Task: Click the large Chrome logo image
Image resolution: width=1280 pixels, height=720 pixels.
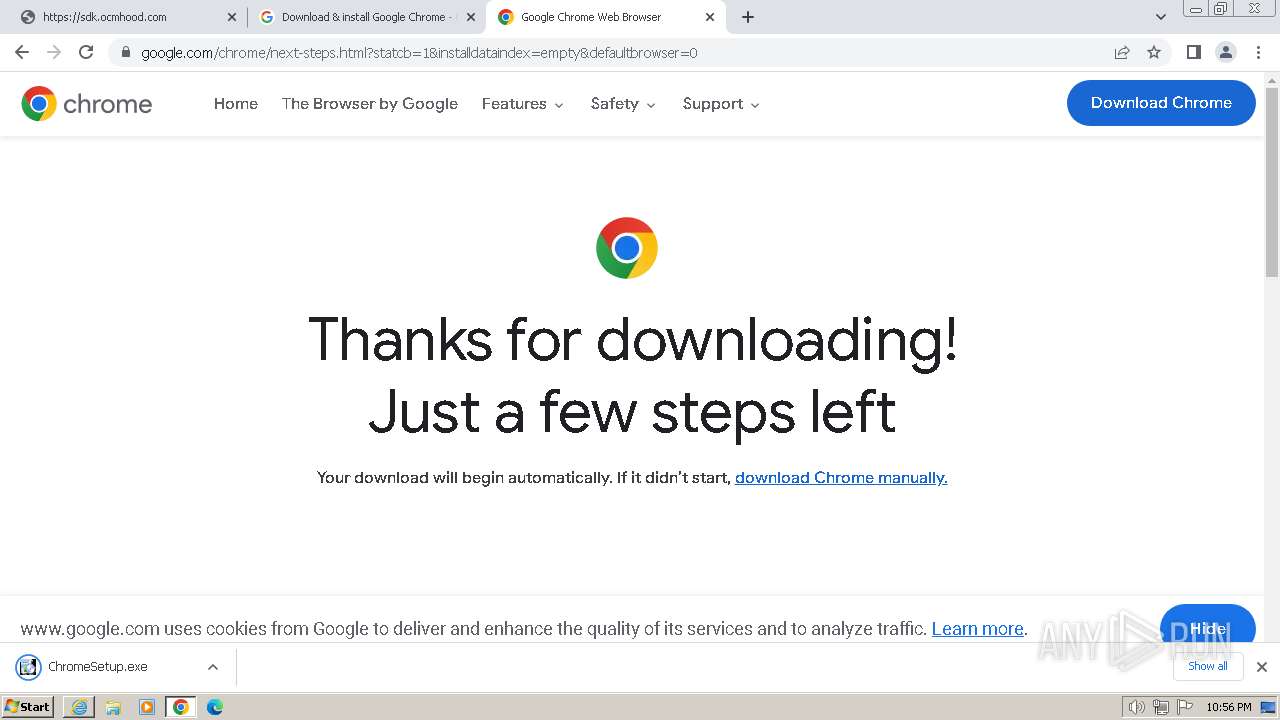Action: click(627, 248)
